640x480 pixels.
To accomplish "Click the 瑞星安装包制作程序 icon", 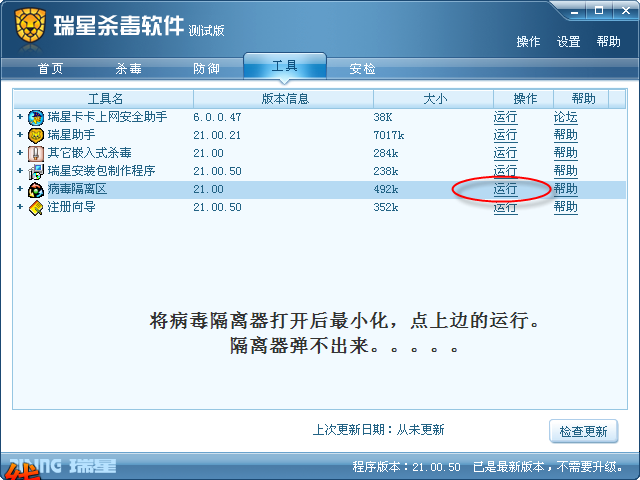I will [36, 171].
